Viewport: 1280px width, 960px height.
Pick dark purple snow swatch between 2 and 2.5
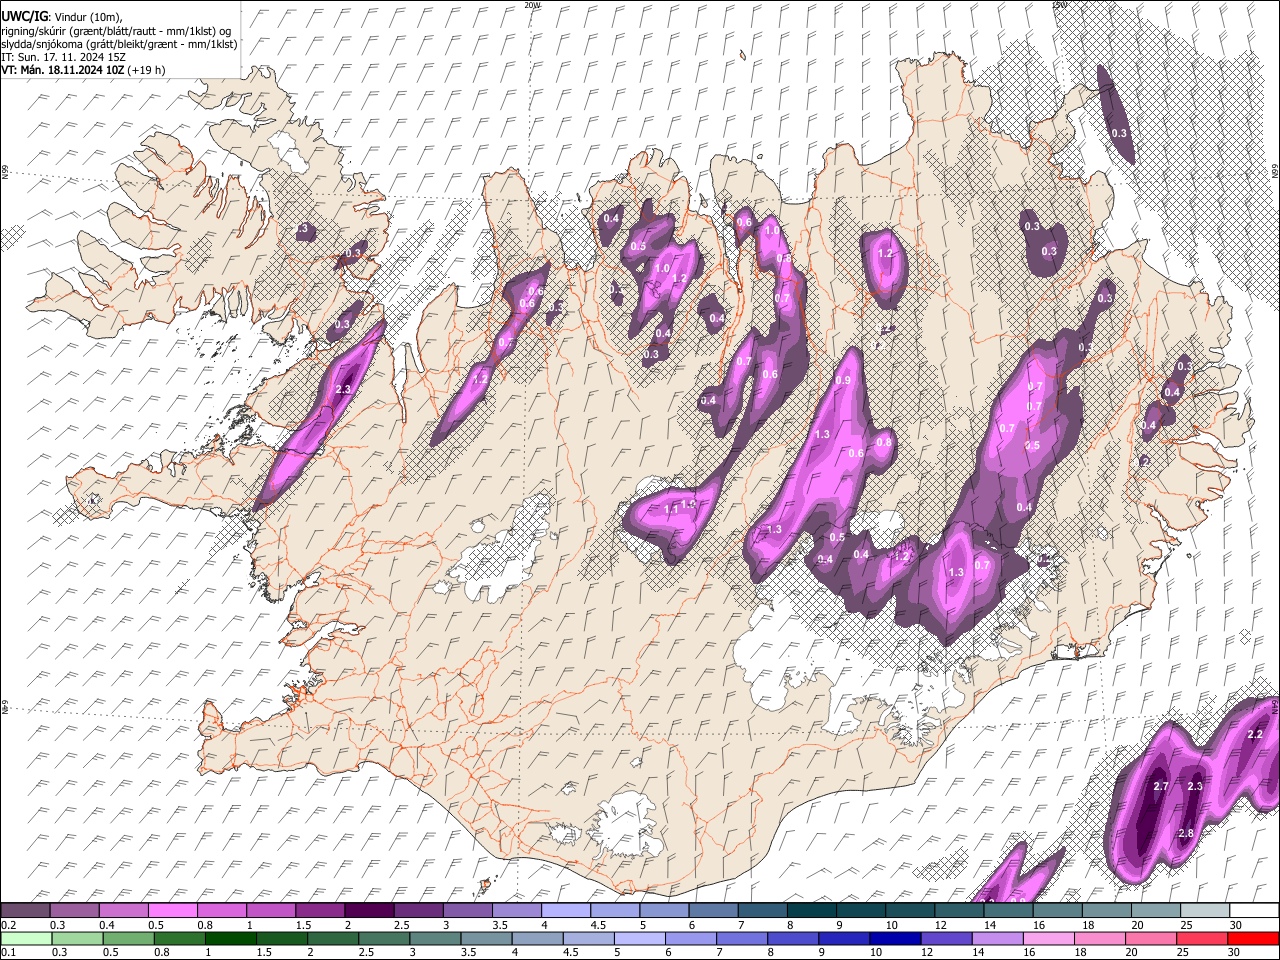(x=369, y=911)
